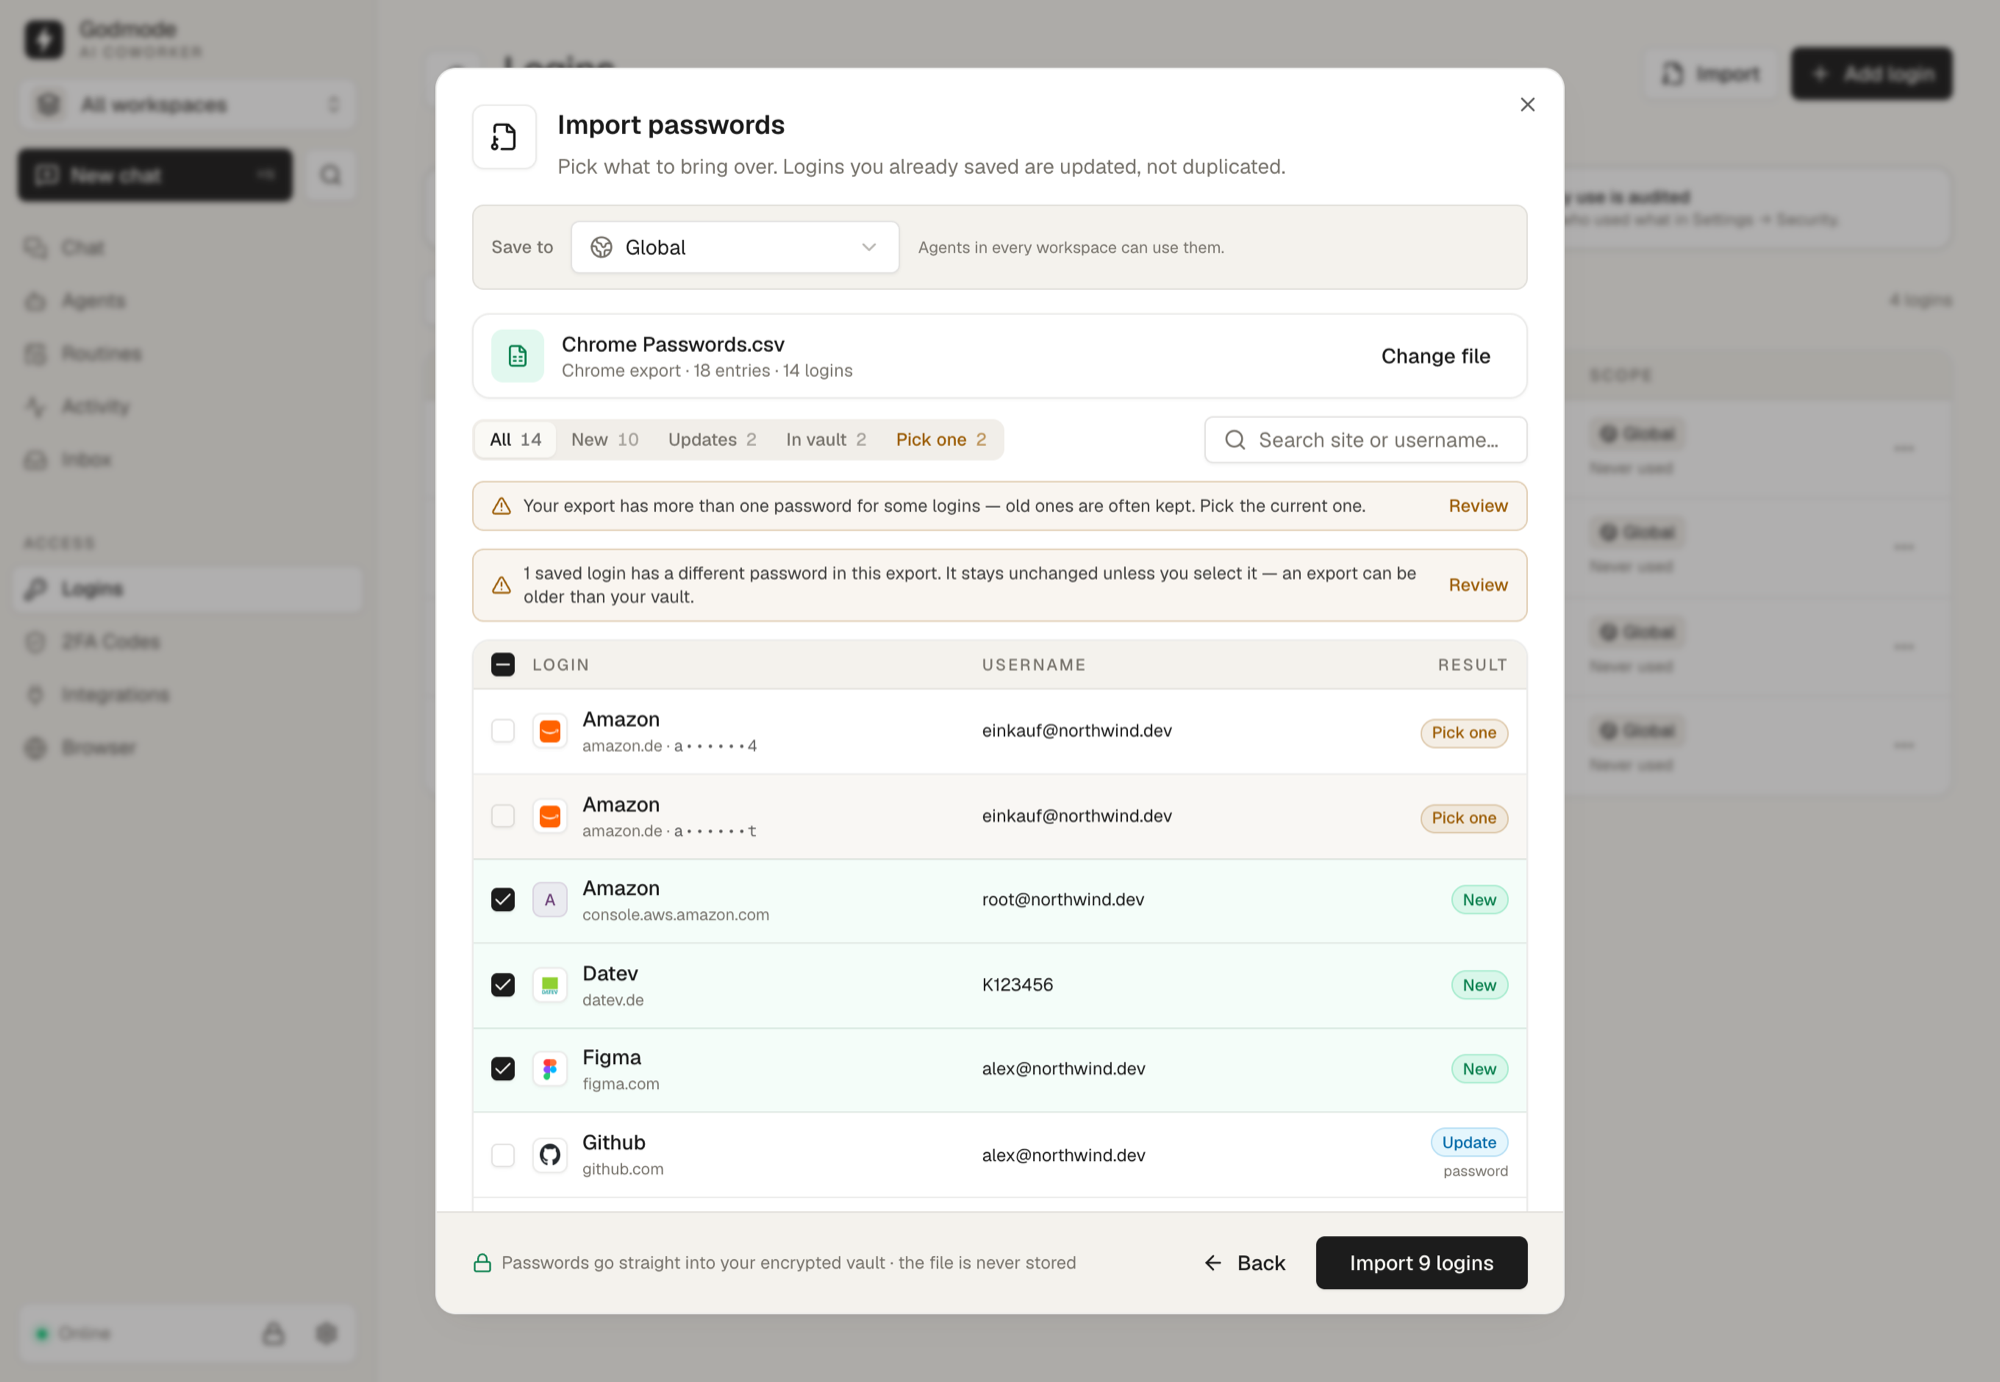The image size is (2000, 1382).
Task: Uncheck the Figma login checkbox
Action: pyautogui.click(x=503, y=1069)
